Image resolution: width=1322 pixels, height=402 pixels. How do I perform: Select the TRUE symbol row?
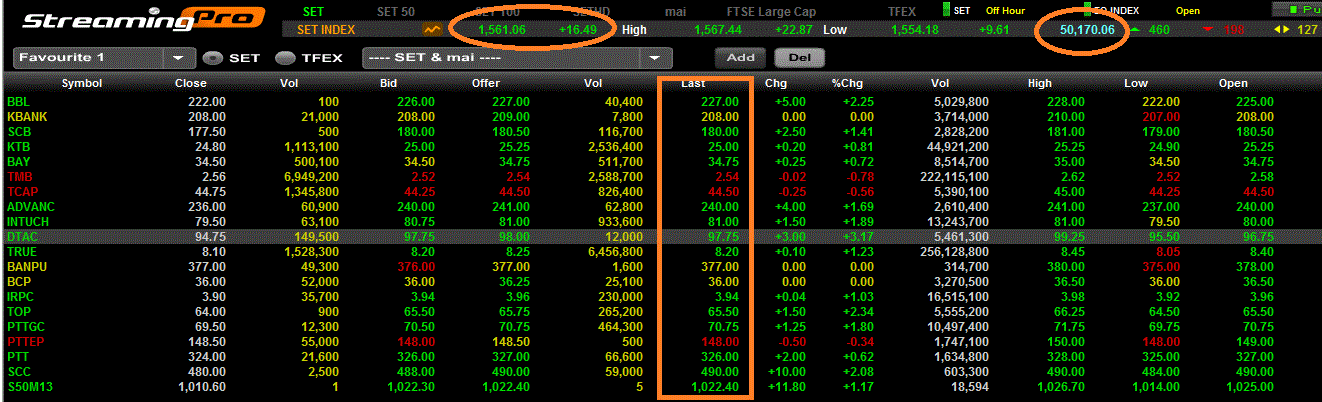click(x=661, y=252)
